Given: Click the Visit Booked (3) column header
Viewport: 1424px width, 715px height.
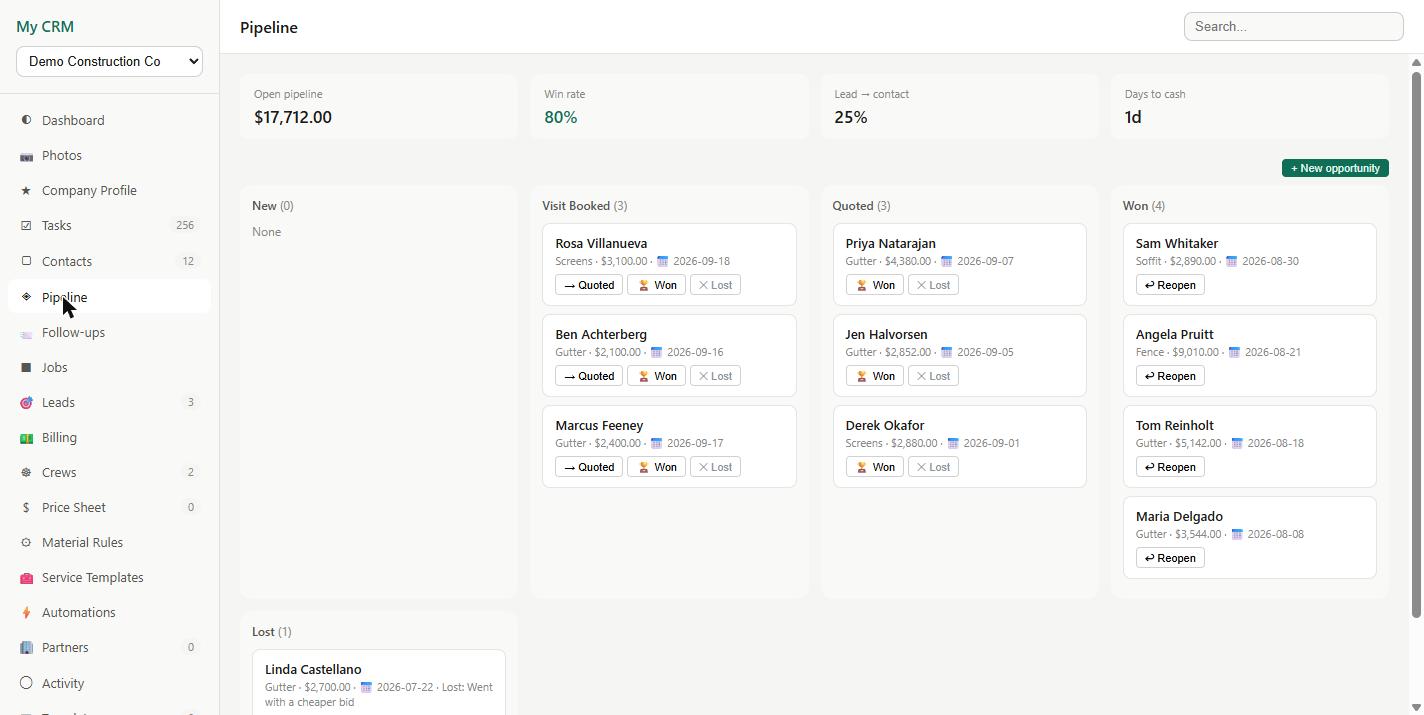Looking at the screenshot, I should 585,206.
